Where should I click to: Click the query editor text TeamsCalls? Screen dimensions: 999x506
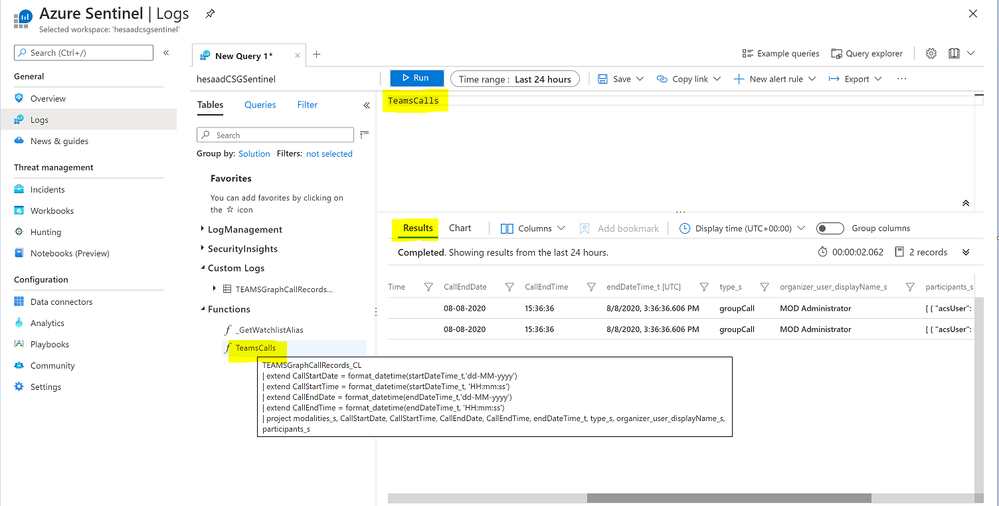point(413,101)
